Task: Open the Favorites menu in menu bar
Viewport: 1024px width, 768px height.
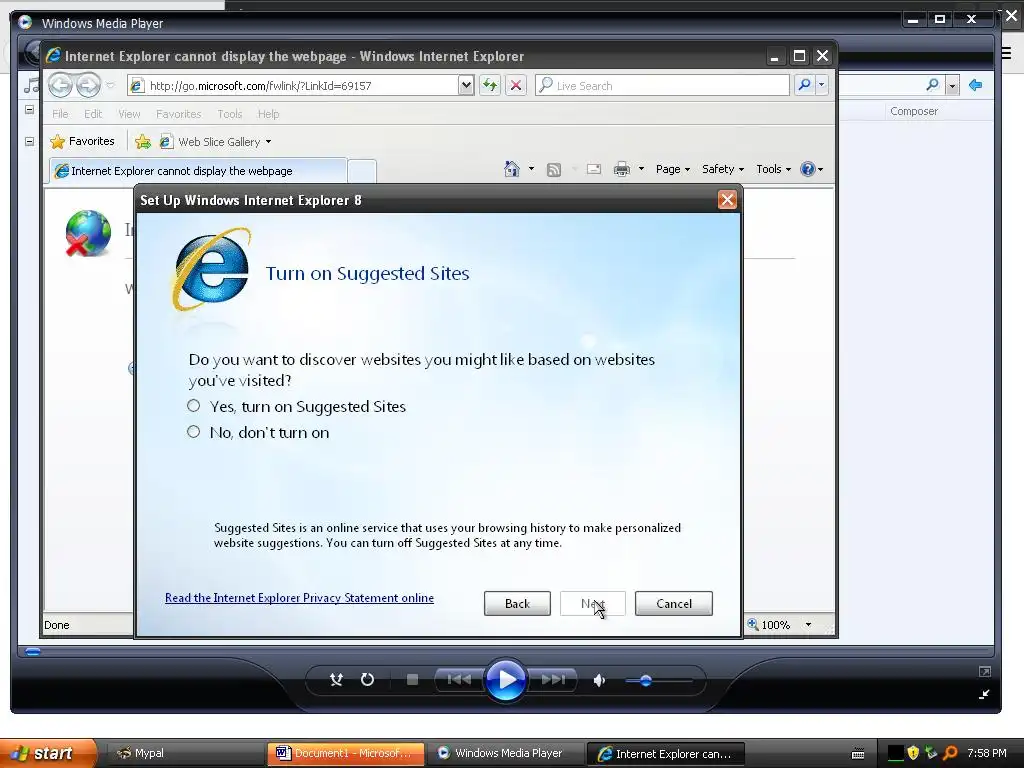Action: (178, 114)
